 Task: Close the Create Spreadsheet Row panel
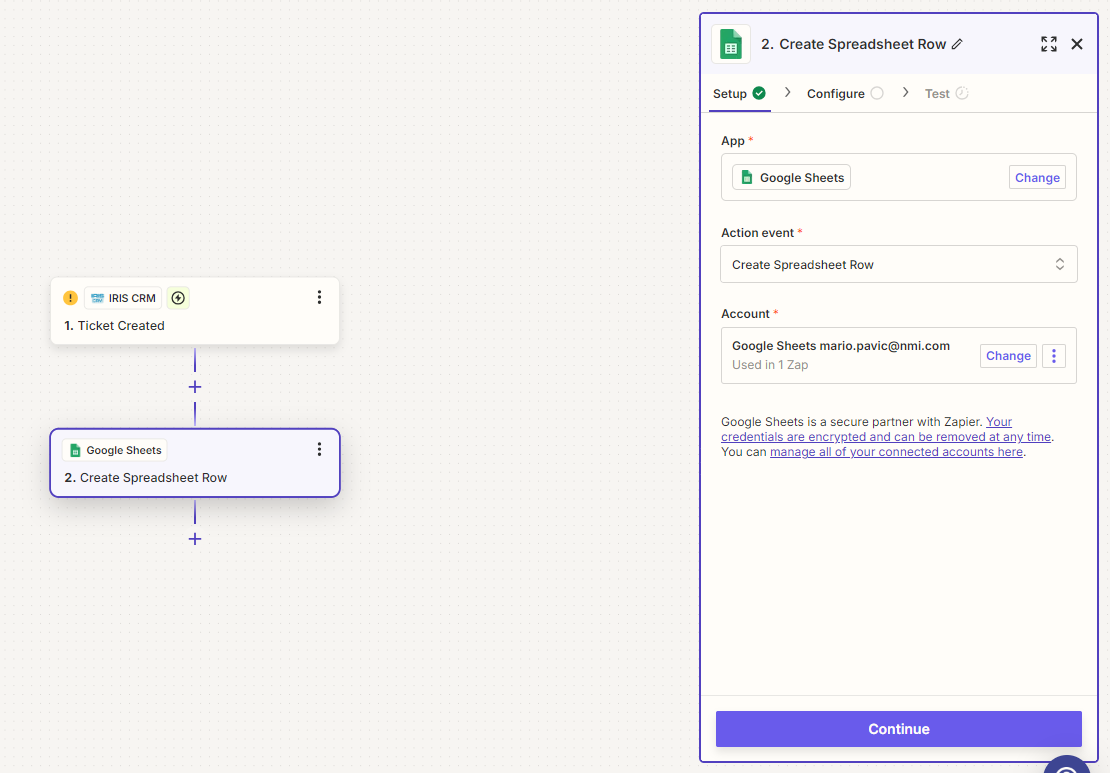(x=1077, y=44)
